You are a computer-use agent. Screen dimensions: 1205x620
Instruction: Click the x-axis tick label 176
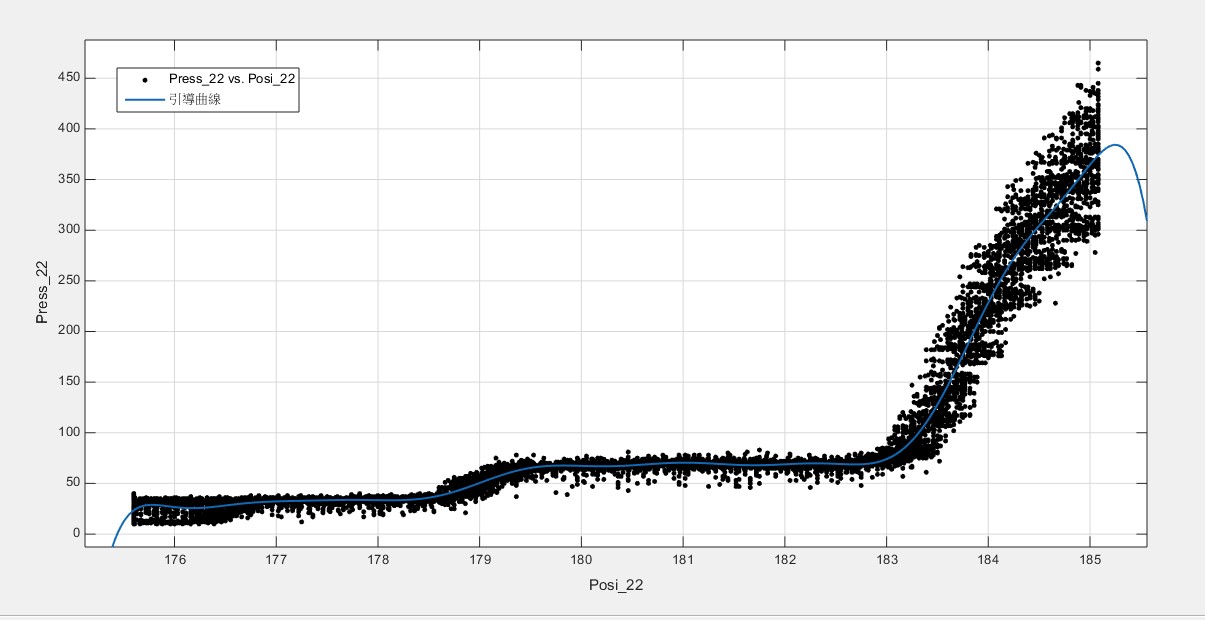[175, 558]
